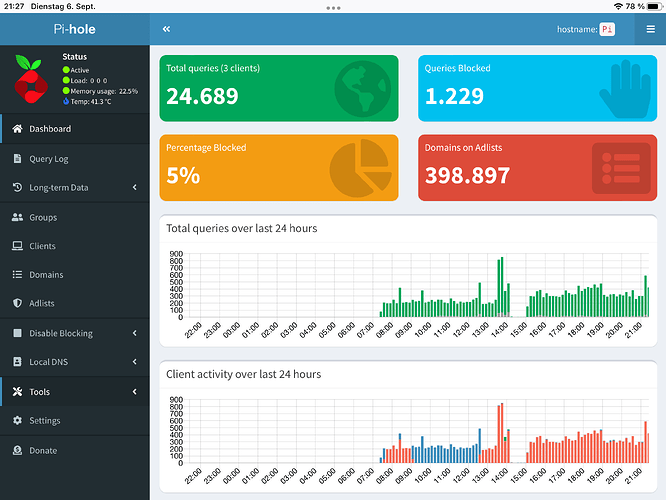Screen dimensions: 666x500
Task: Click the Clients laptop icon
Action: [17, 246]
